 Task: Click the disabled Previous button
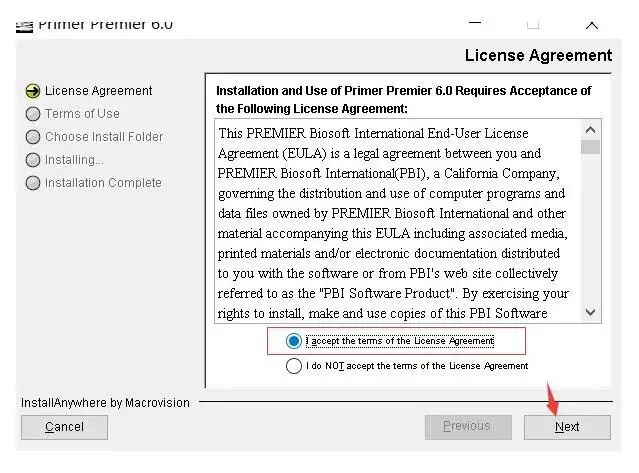[x=468, y=427]
